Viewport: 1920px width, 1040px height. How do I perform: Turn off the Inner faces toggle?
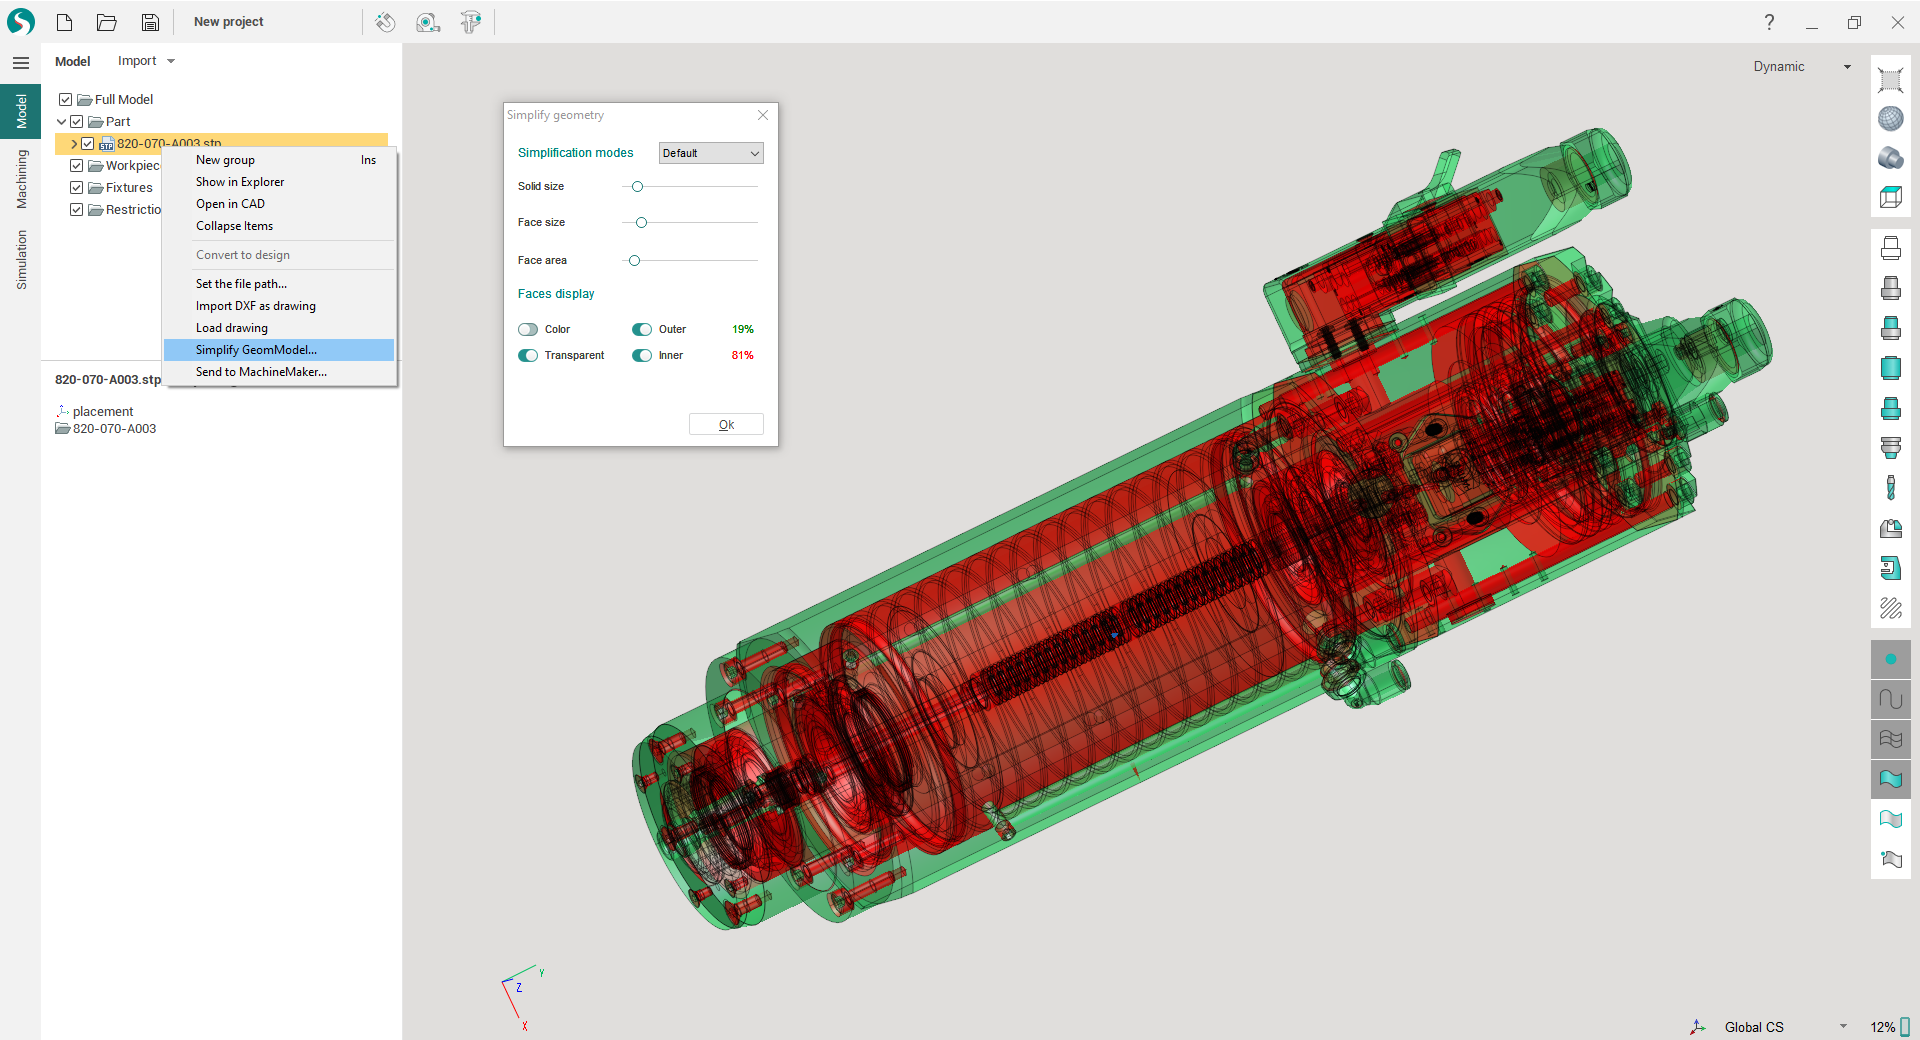click(x=642, y=355)
